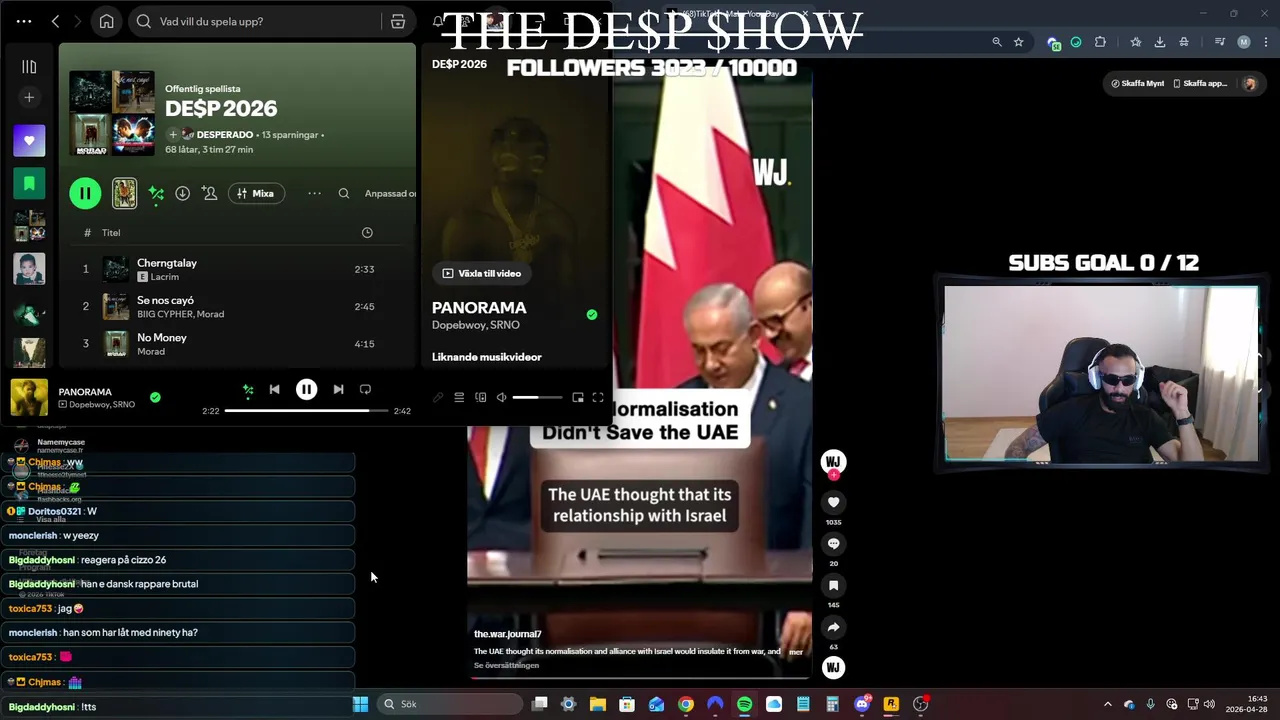The width and height of the screenshot is (1280, 720).
Task: Open Discord from the taskbar
Action: coord(862,704)
